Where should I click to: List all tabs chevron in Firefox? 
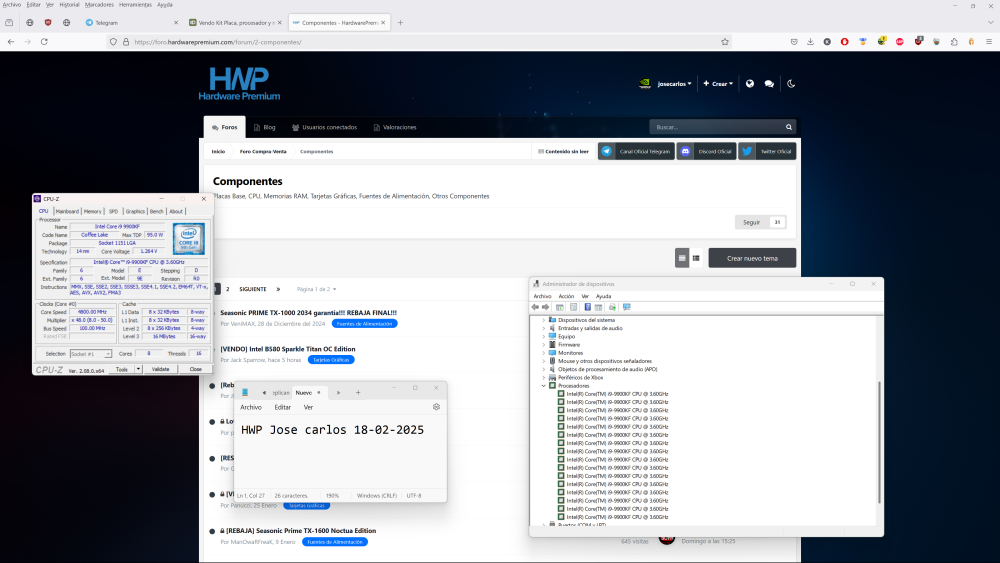pos(990,22)
